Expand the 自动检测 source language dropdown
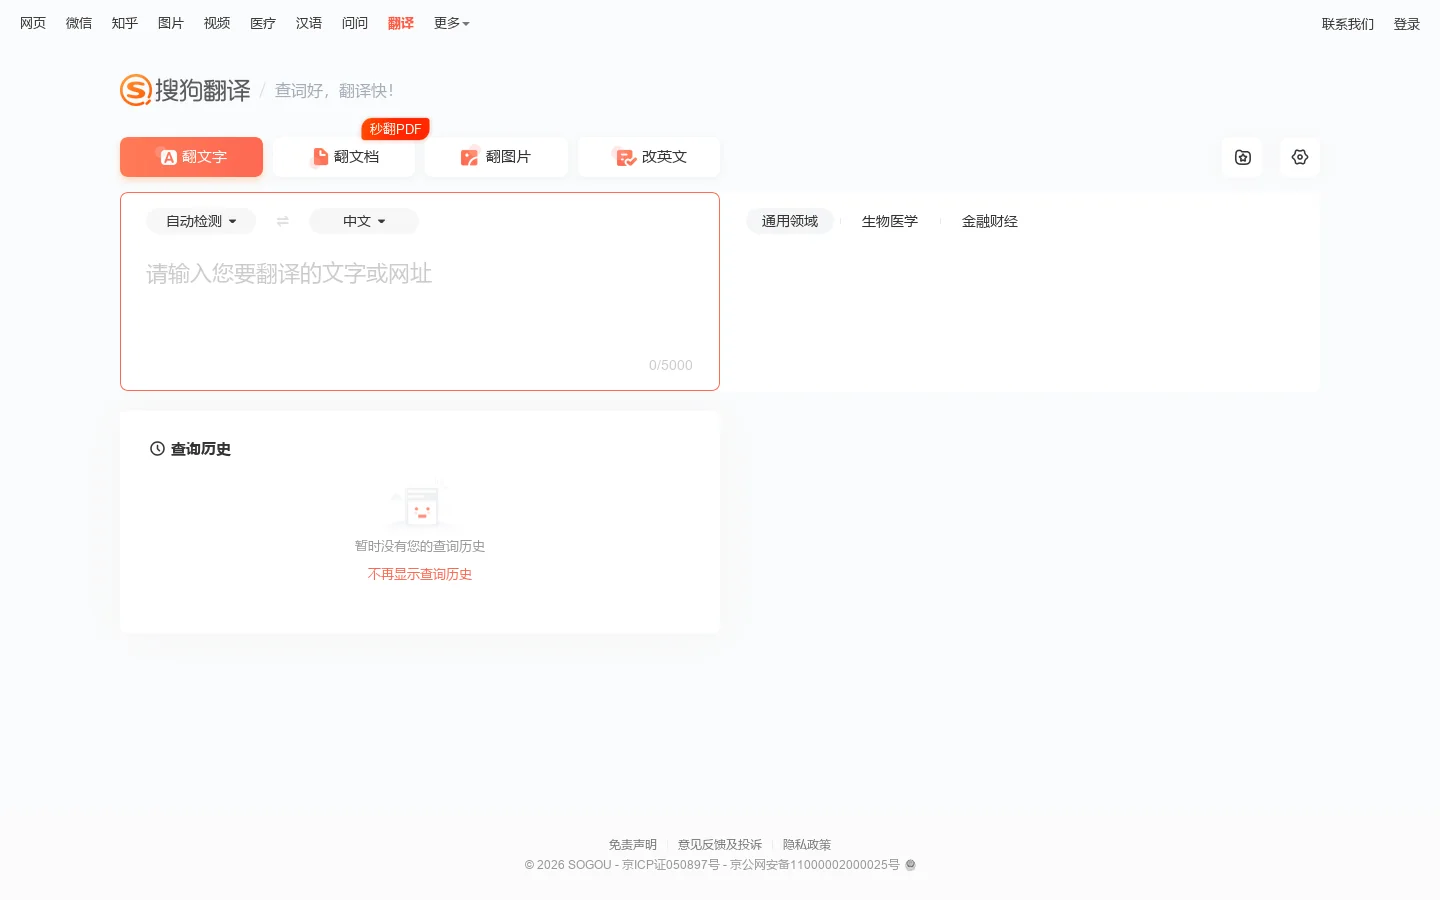This screenshot has height=900, width=1440. point(201,221)
